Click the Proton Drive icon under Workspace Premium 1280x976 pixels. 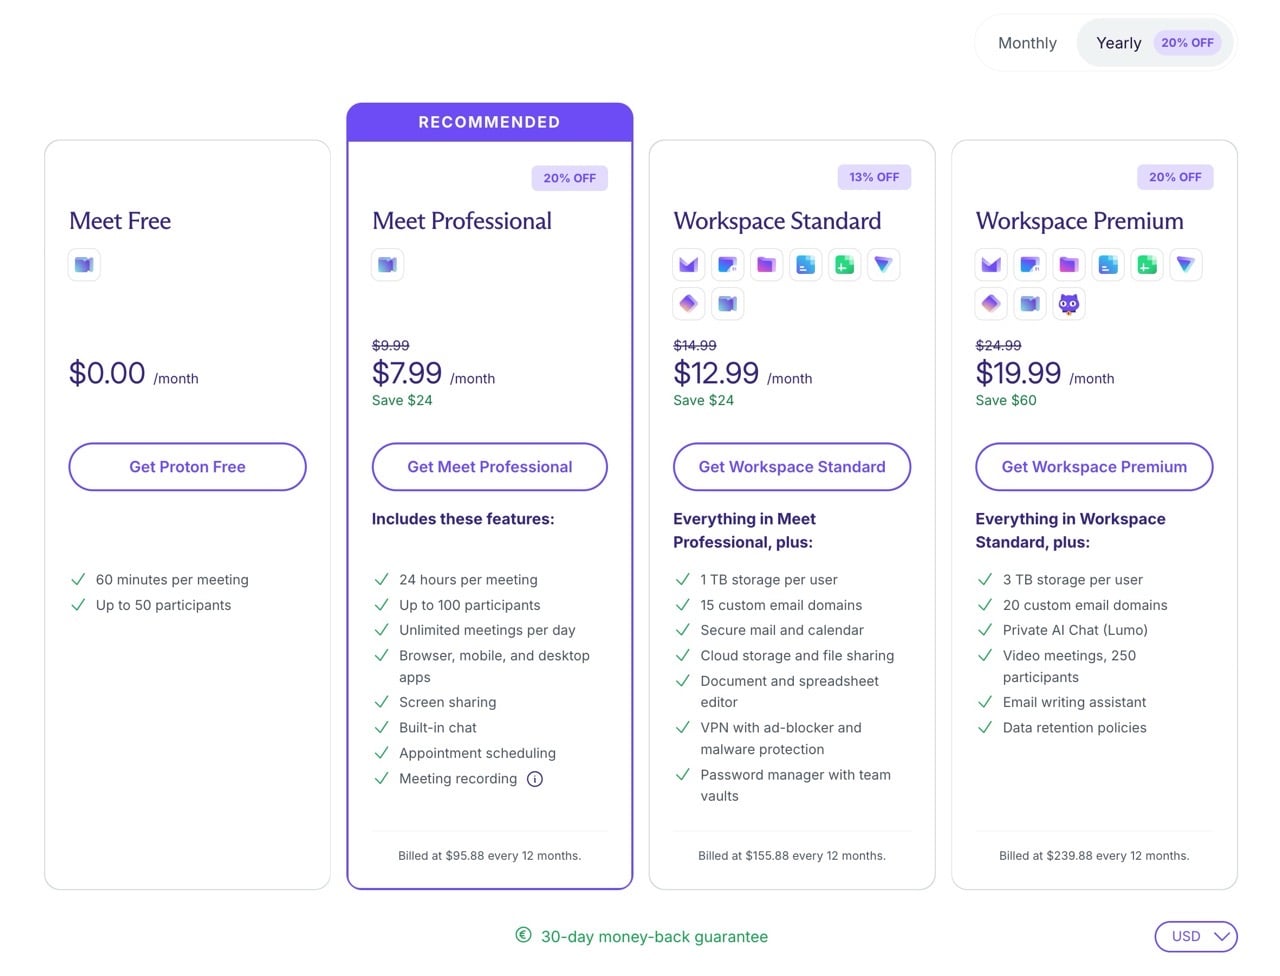point(1069,265)
